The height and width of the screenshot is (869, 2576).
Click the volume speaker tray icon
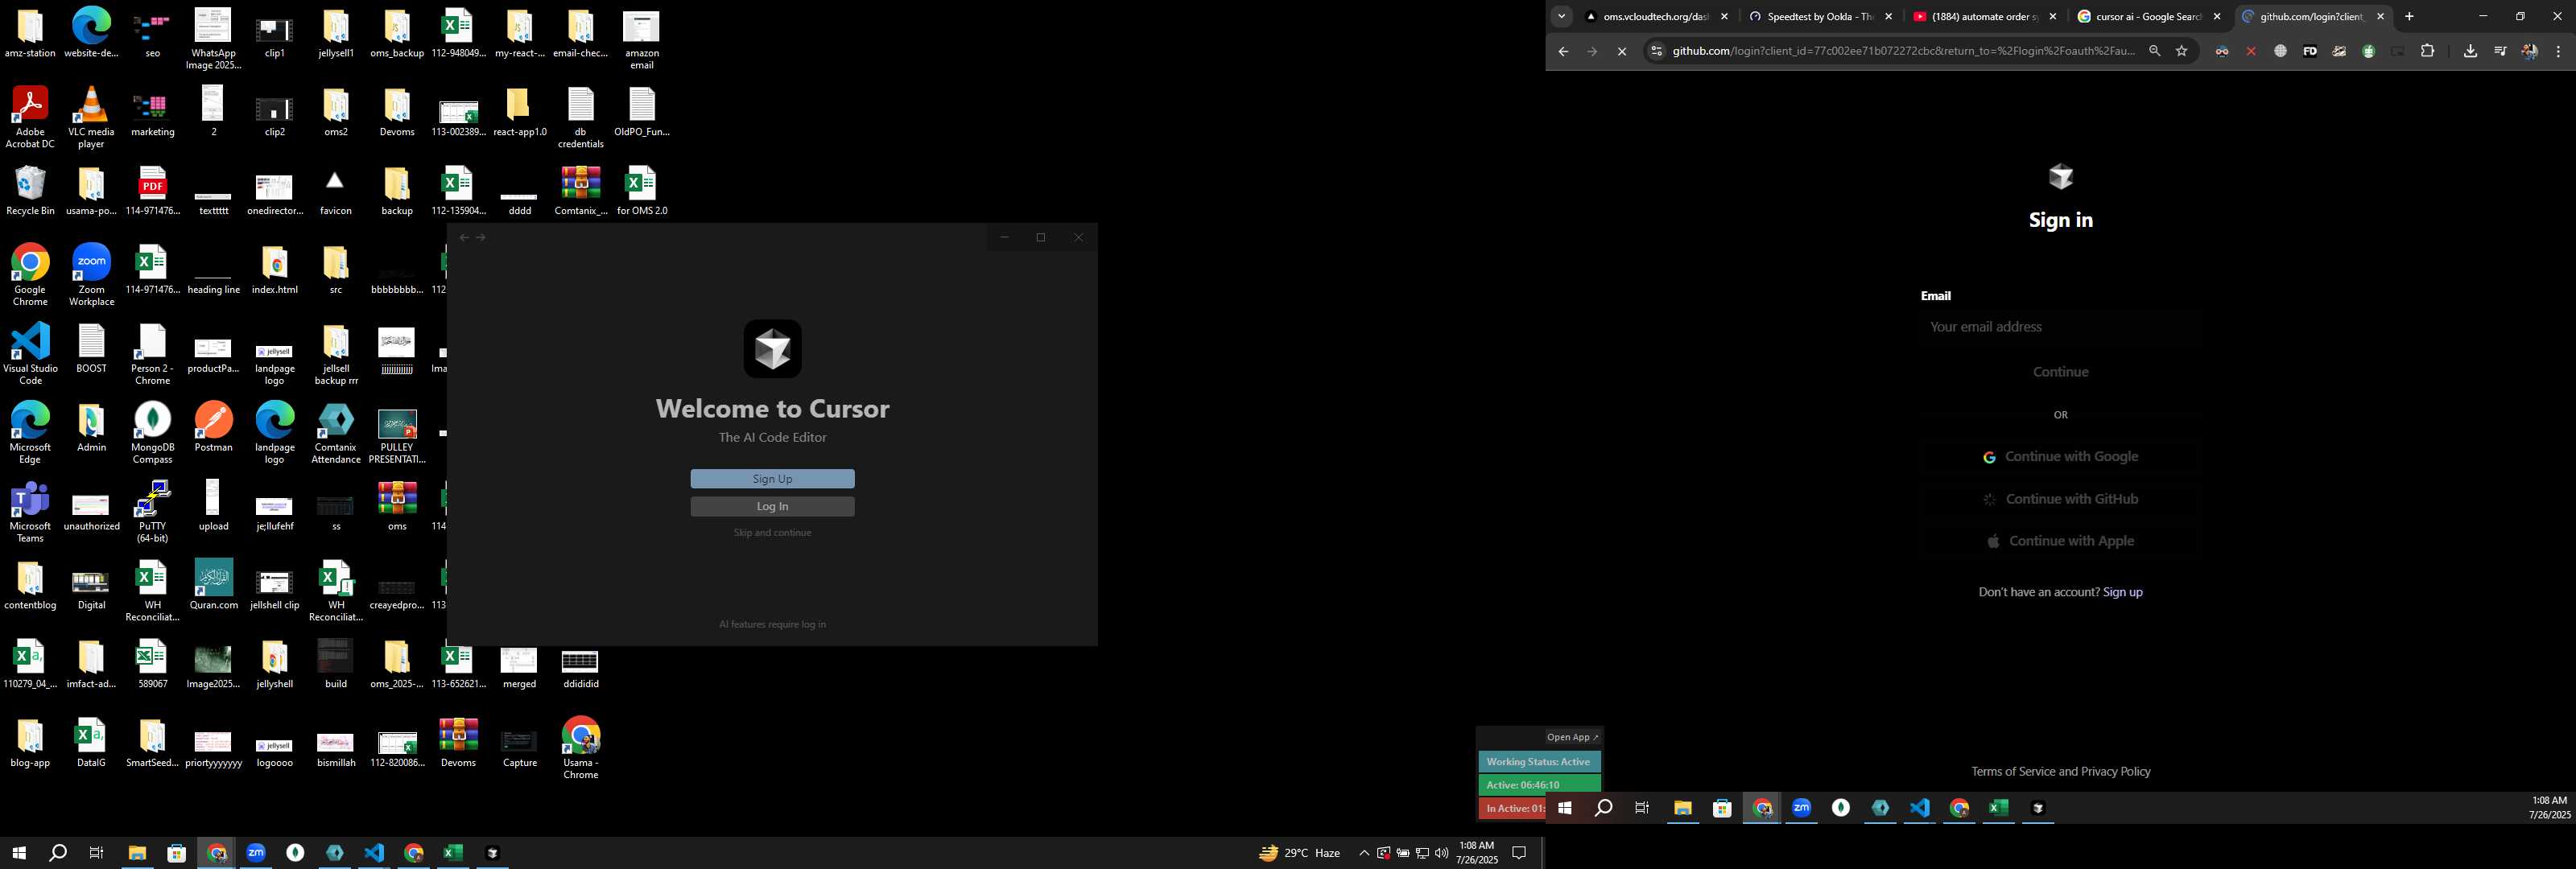pyautogui.click(x=1441, y=853)
